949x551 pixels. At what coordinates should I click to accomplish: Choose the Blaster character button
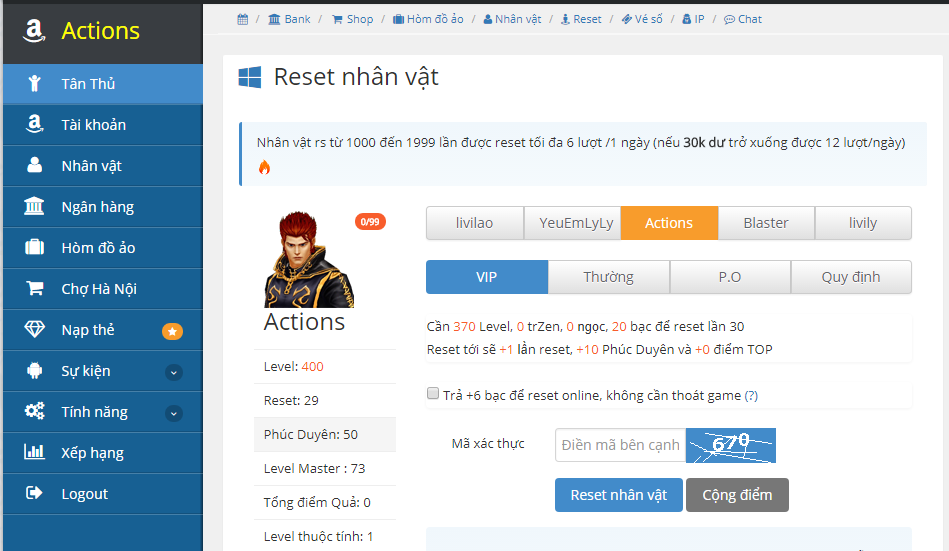pyautogui.click(x=766, y=223)
